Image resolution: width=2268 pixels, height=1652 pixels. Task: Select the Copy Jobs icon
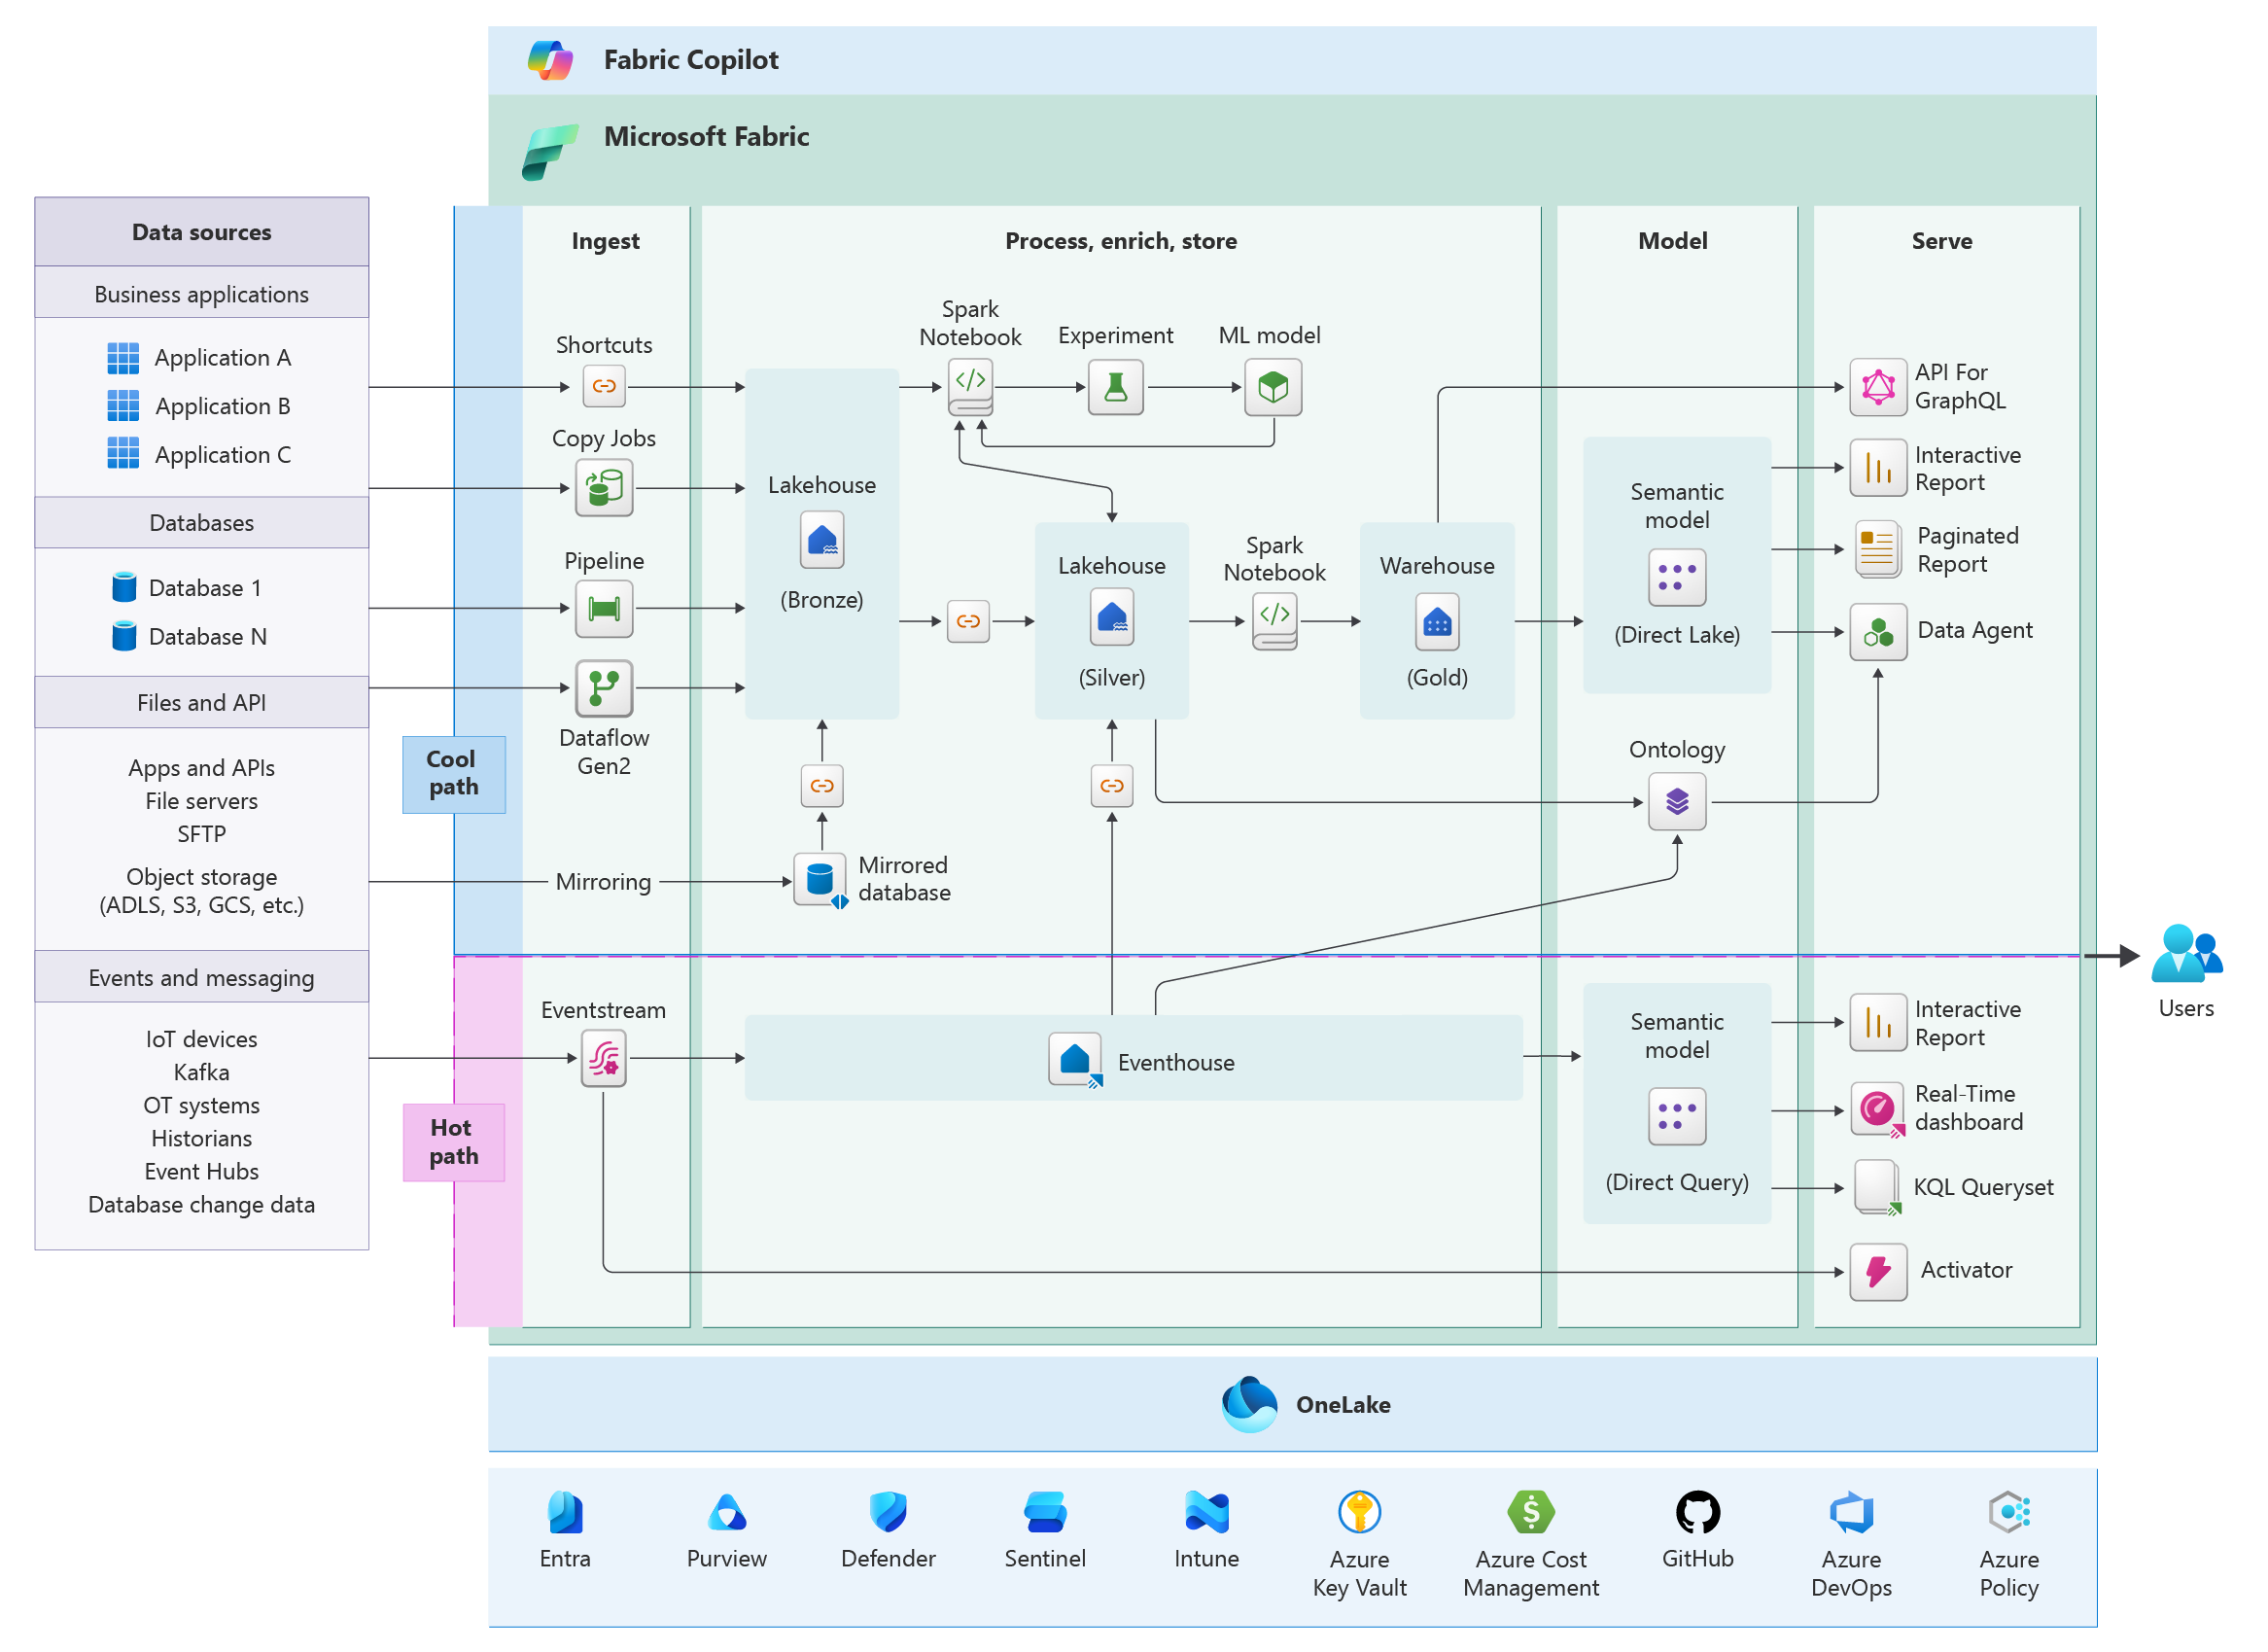click(604, 488)
